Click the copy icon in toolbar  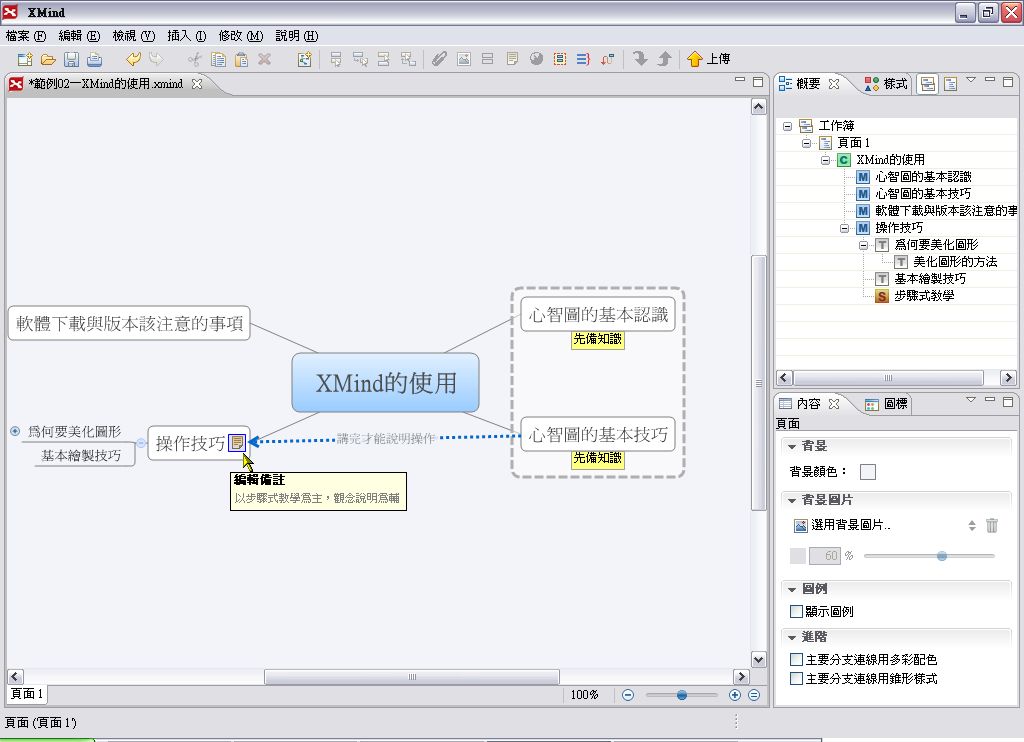tap(218, 59)
